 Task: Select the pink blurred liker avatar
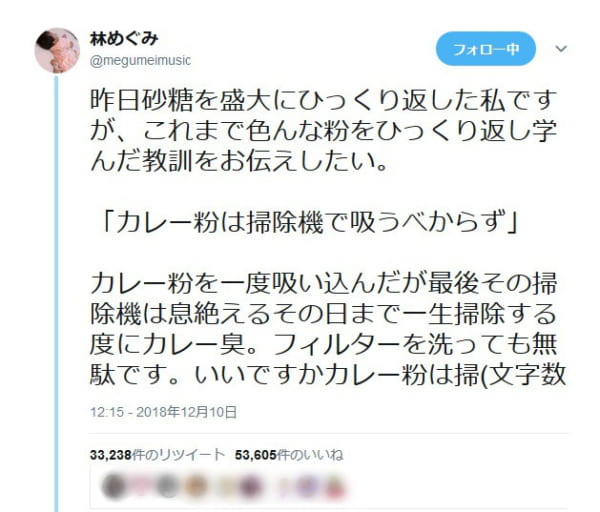tap(141, 486)
